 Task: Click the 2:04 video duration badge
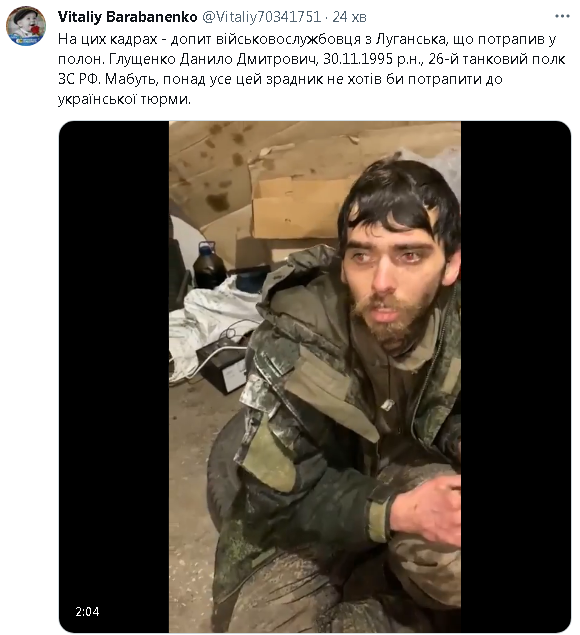(87, 612)
